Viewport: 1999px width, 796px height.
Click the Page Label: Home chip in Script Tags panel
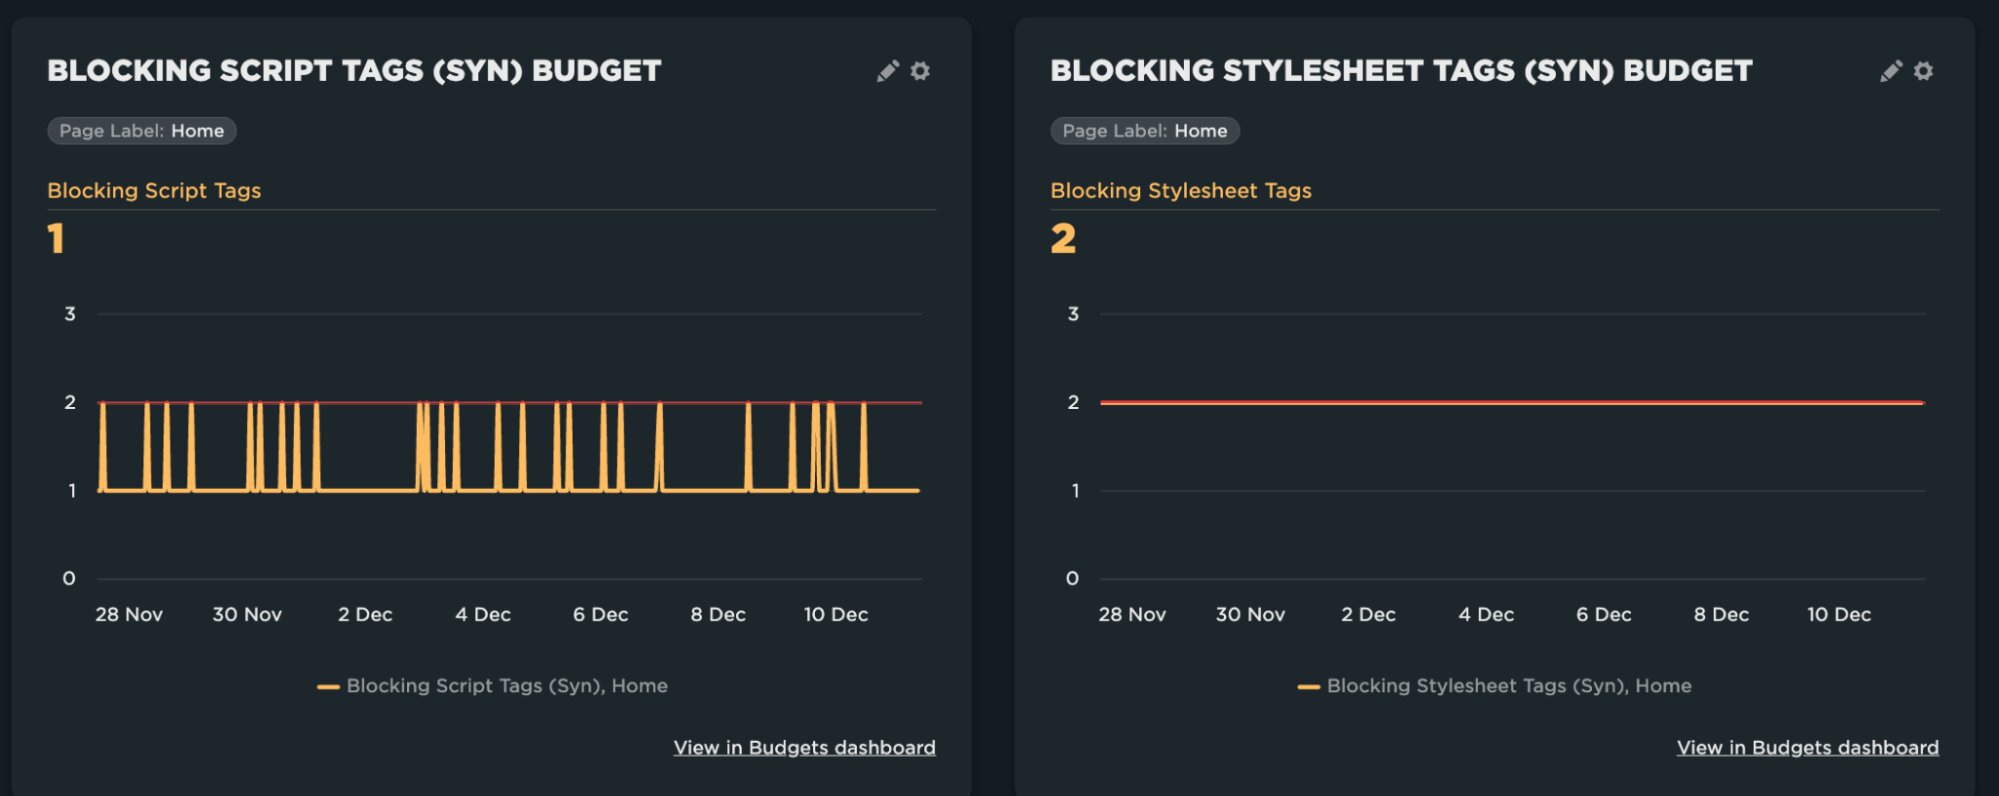coord(142,131)
